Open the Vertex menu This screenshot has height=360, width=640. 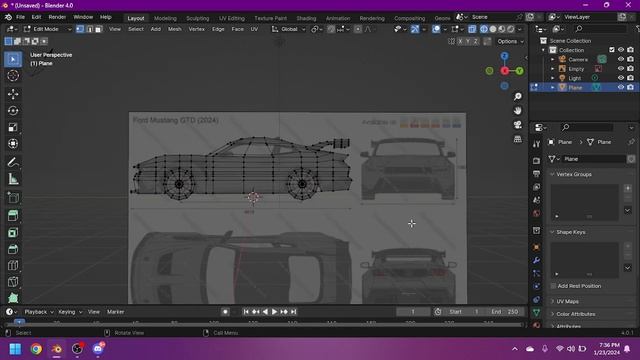coord(196,29)
